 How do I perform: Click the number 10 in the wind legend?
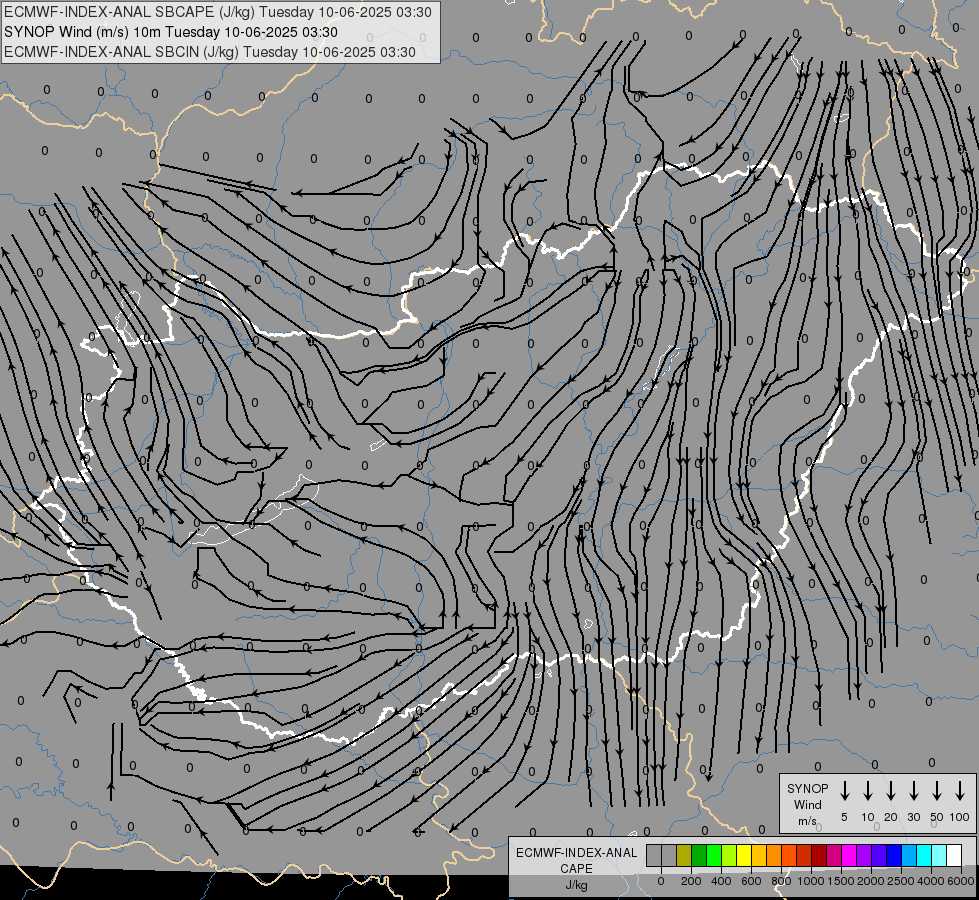click(868, 817)
